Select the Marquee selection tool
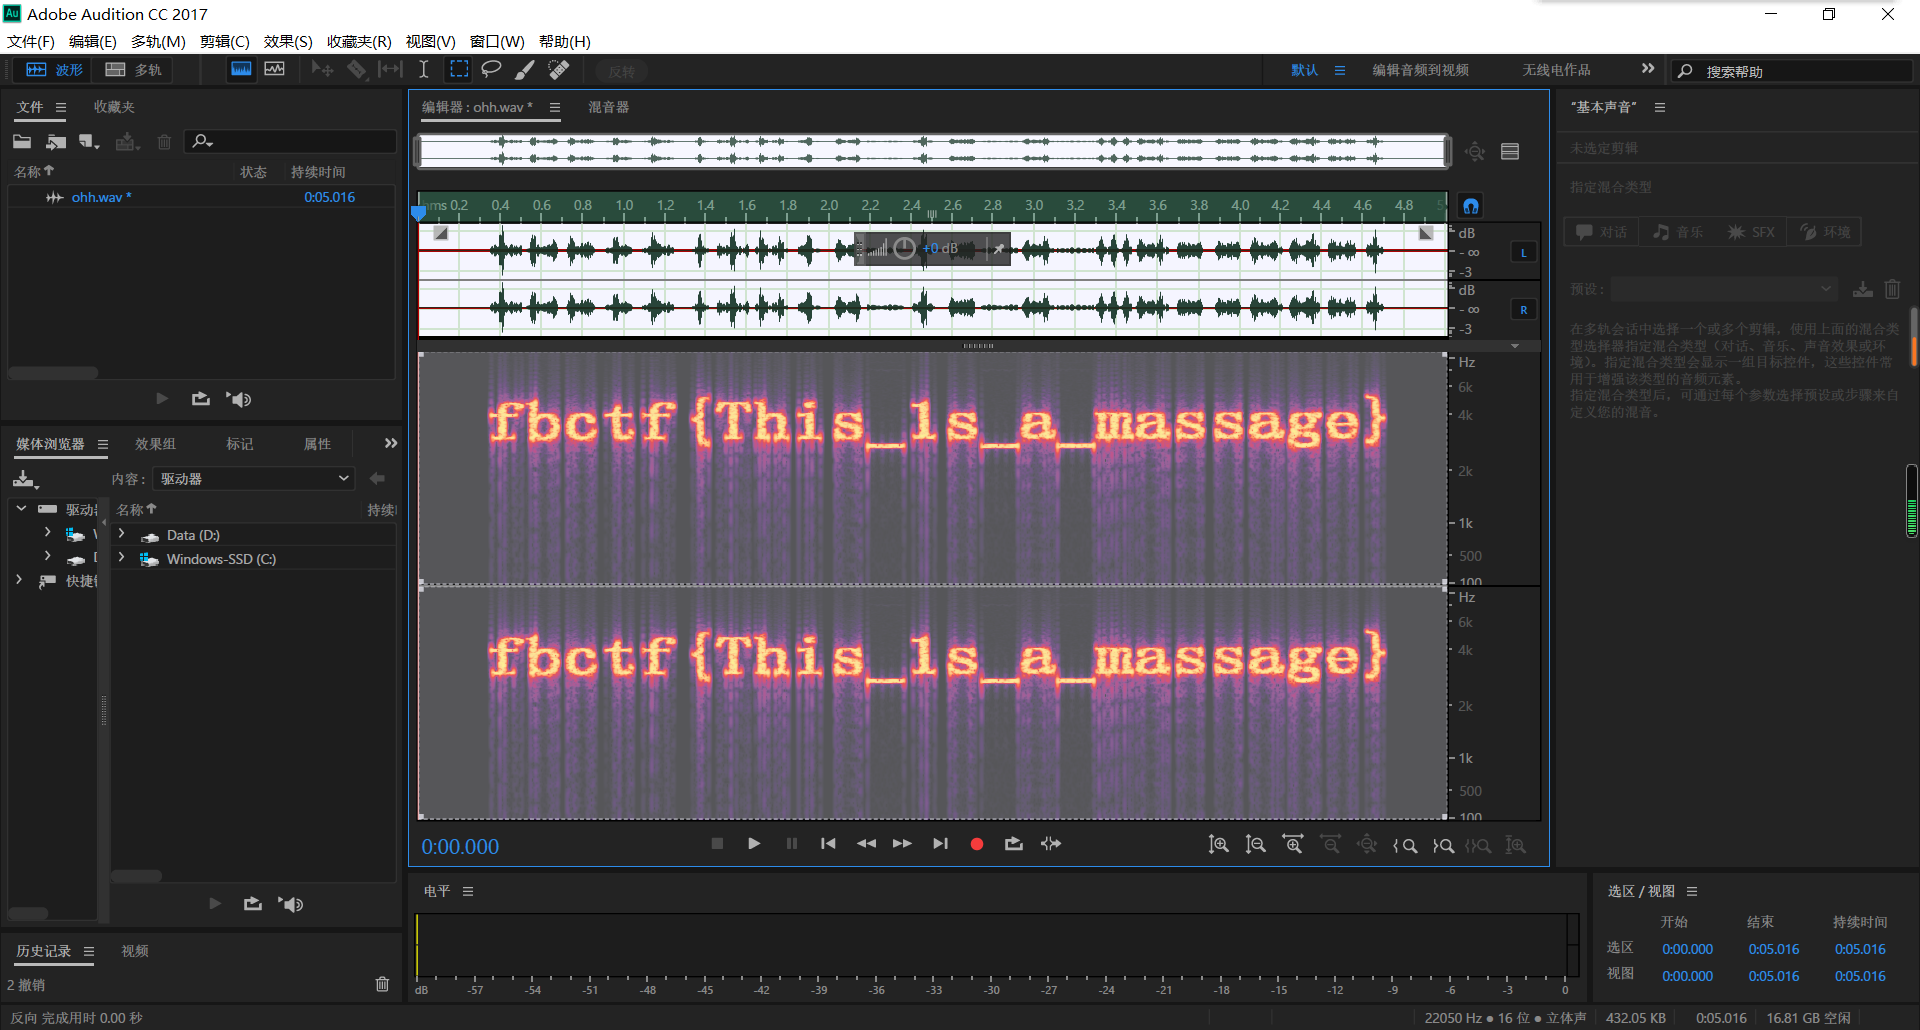Viewport: 1920px width, 1030px height. click(x=459, y=69)
